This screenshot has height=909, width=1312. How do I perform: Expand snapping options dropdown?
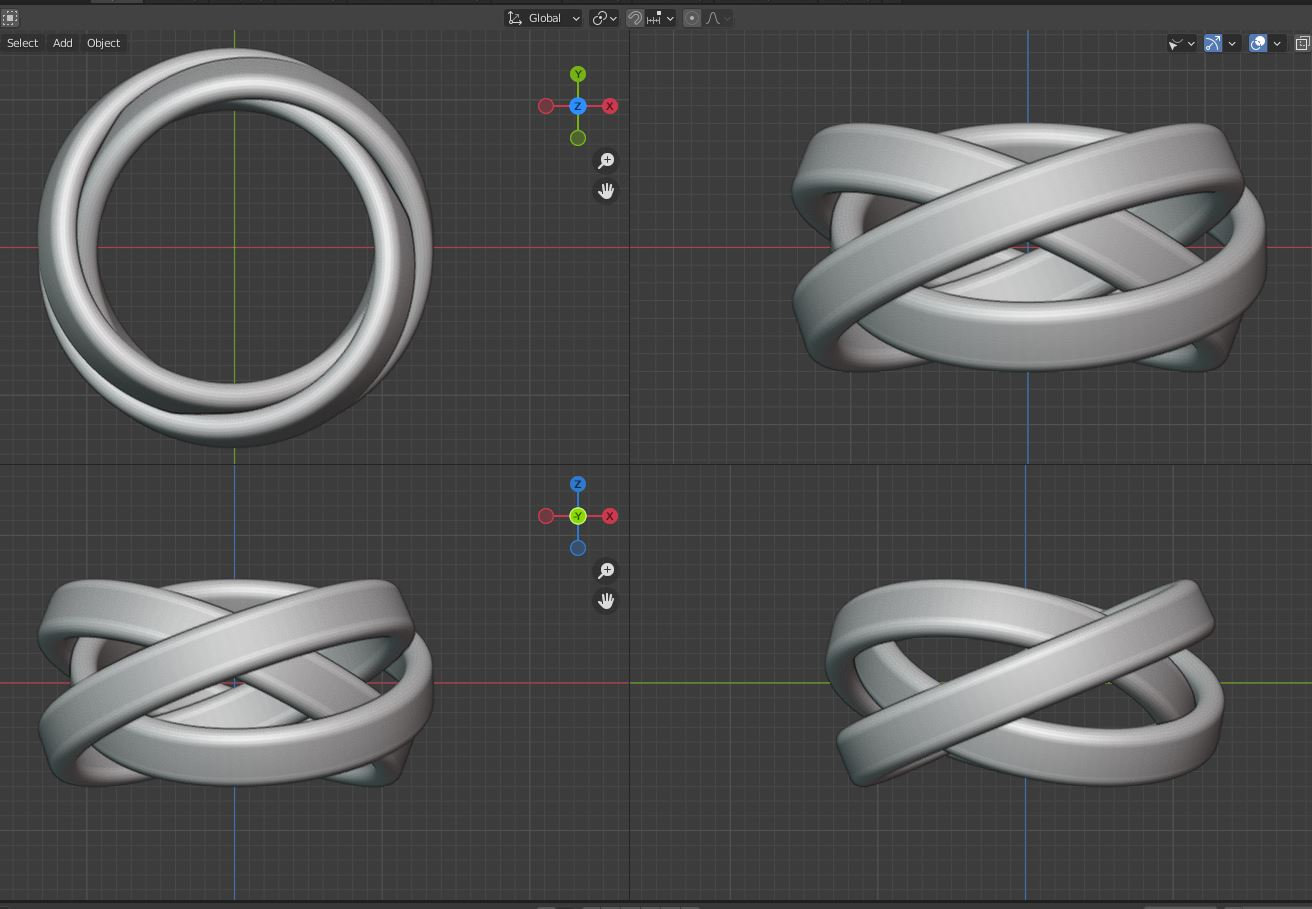661,18
